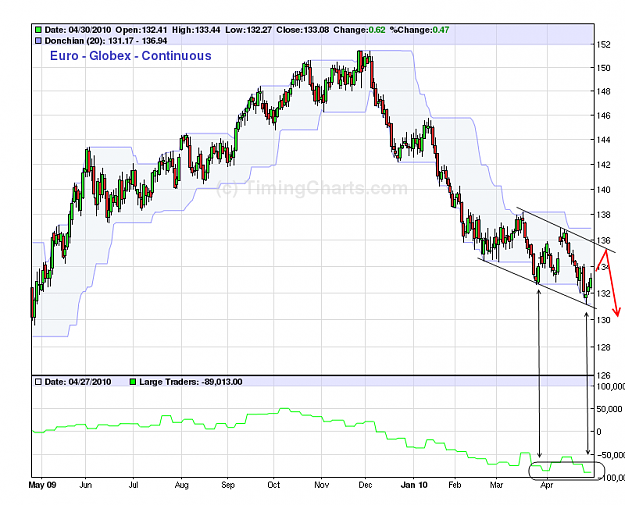Viewport: 625px width, 505px height.
Task: Click the 'May 09' x-axis label
Action: tap(43, 485)
